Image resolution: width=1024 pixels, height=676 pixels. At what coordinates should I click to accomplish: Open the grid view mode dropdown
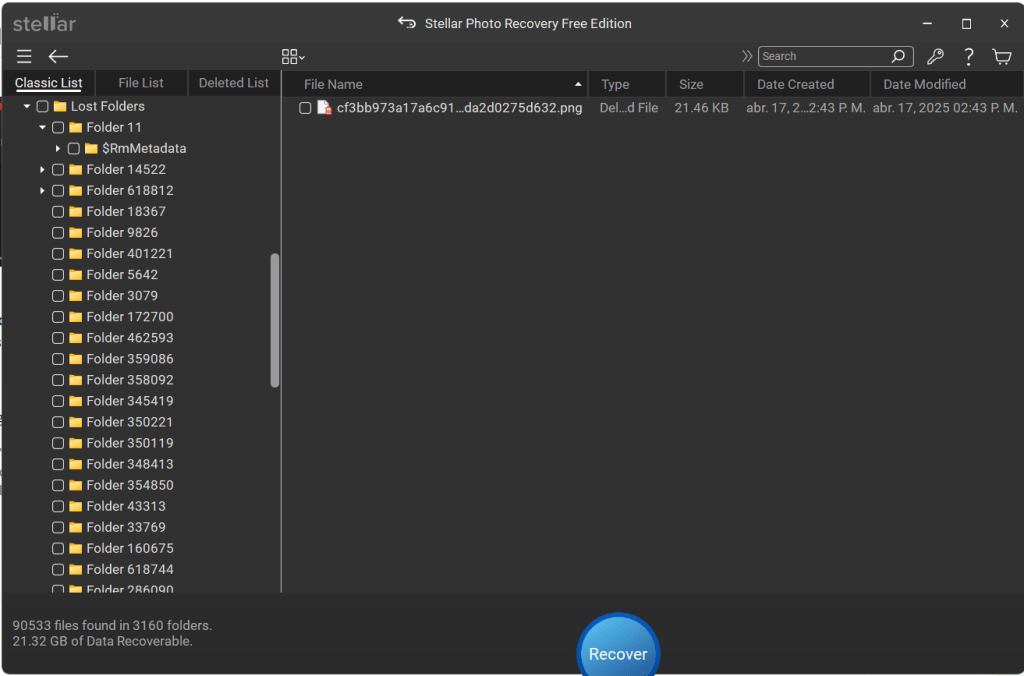[x=293, y=57]
